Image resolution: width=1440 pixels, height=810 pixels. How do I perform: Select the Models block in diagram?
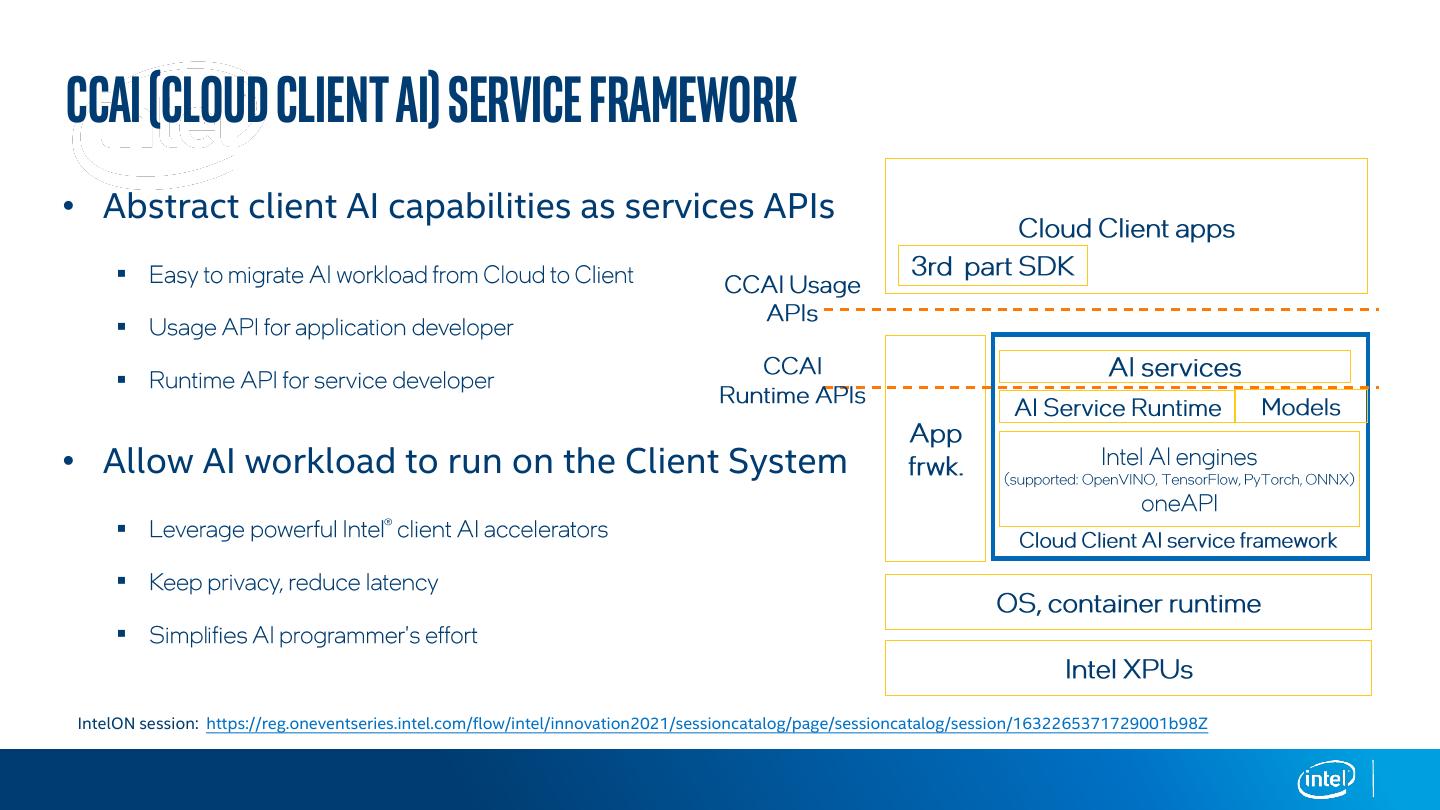[x=1300, y=407]
